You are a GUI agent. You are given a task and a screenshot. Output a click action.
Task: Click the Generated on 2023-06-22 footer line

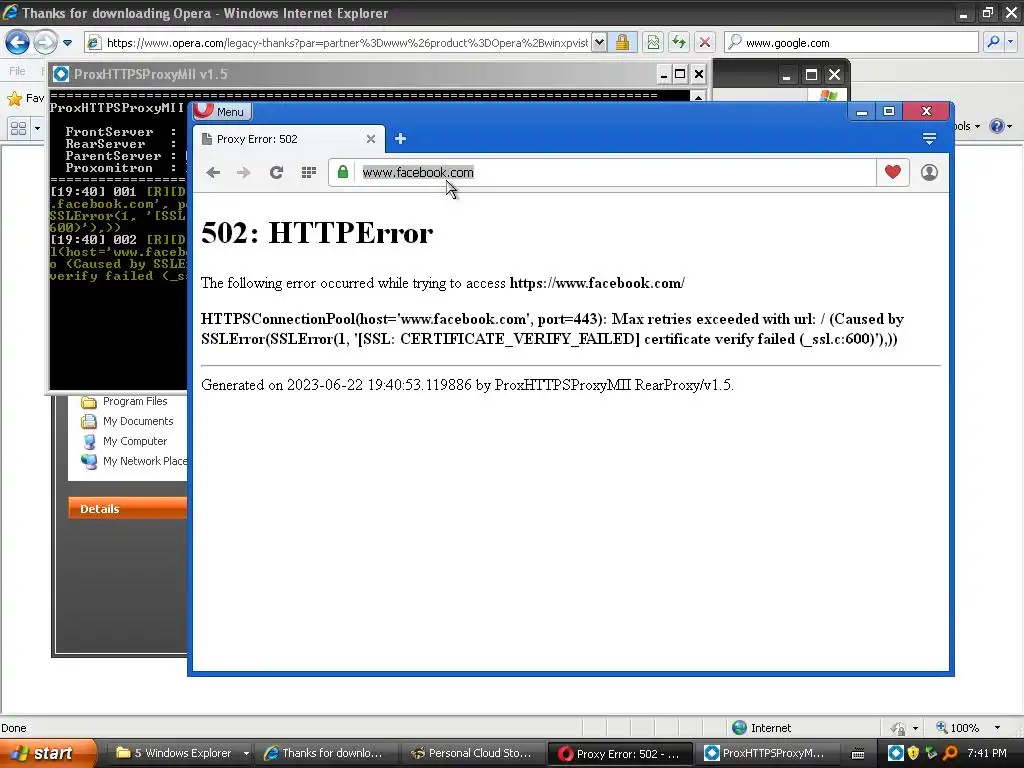tap(468, 385)
